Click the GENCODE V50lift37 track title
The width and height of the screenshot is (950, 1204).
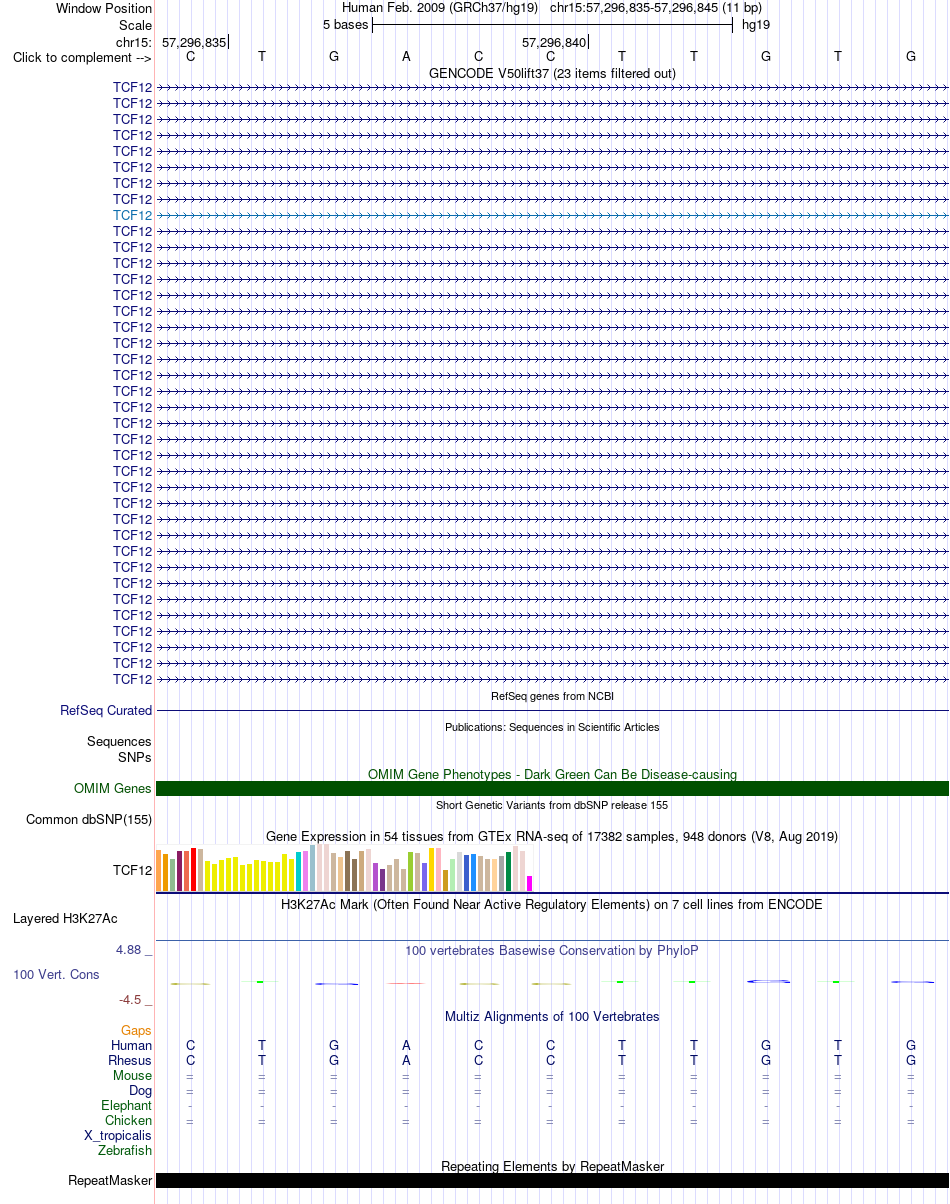point(552,73)
